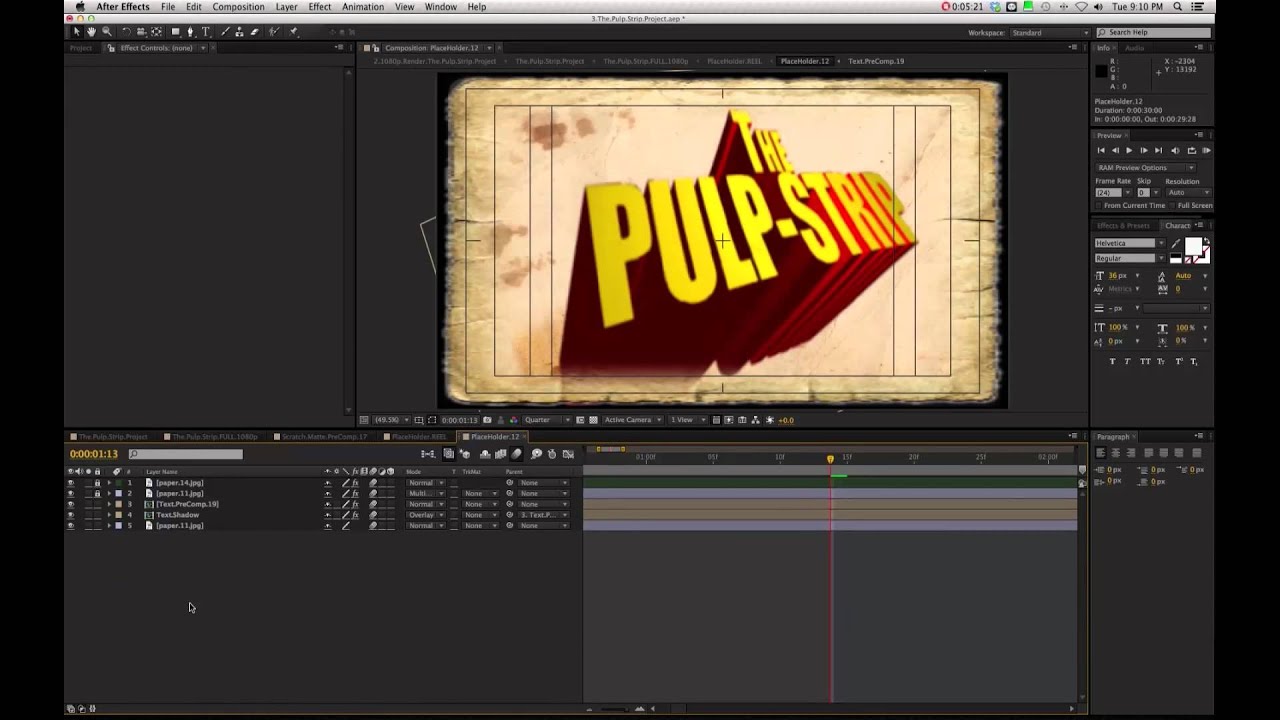
Task: Select the Brush tool
Action: click(x=226, y=32)
